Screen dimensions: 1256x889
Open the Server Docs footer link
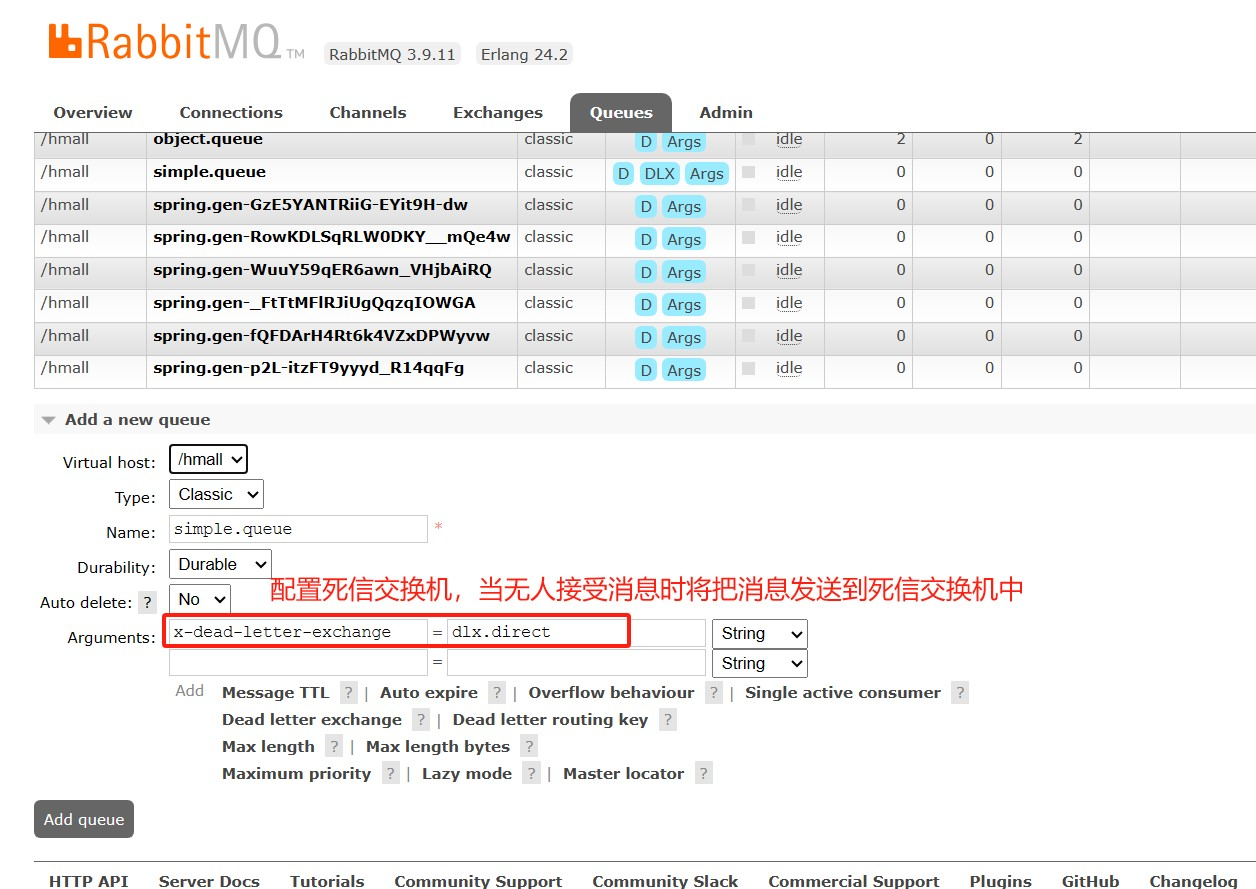[x=209, y=881]
